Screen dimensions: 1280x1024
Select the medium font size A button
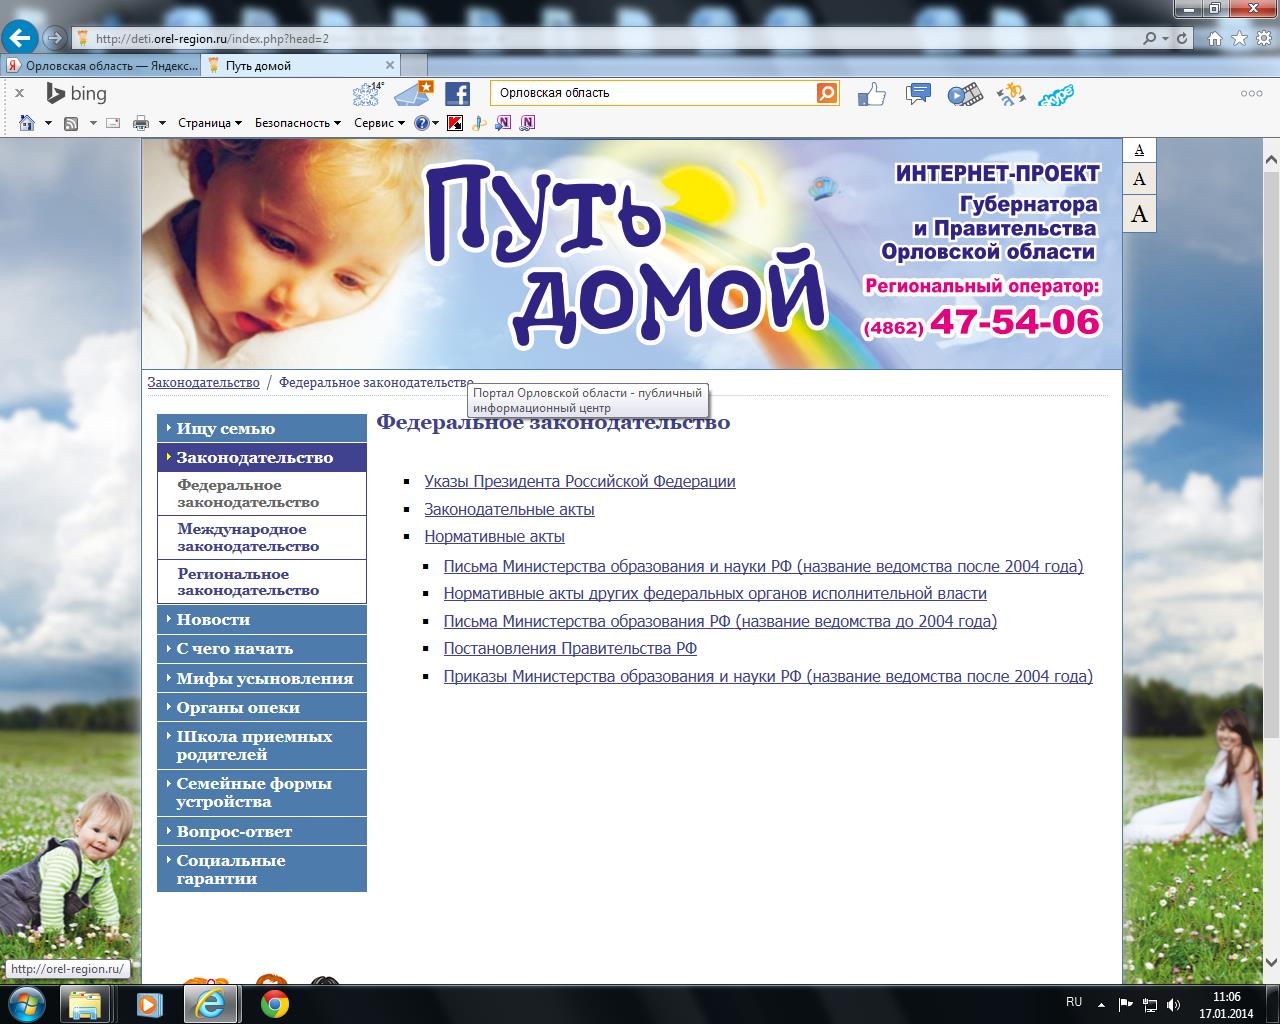tap(1139, 180)
